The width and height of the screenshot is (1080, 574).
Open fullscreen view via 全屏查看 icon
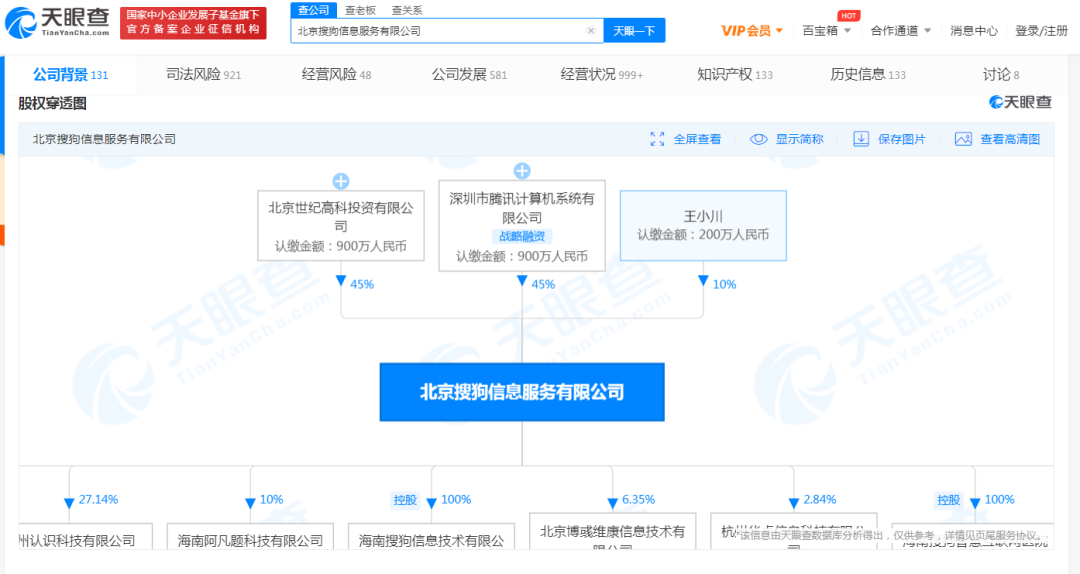[657, 139]
